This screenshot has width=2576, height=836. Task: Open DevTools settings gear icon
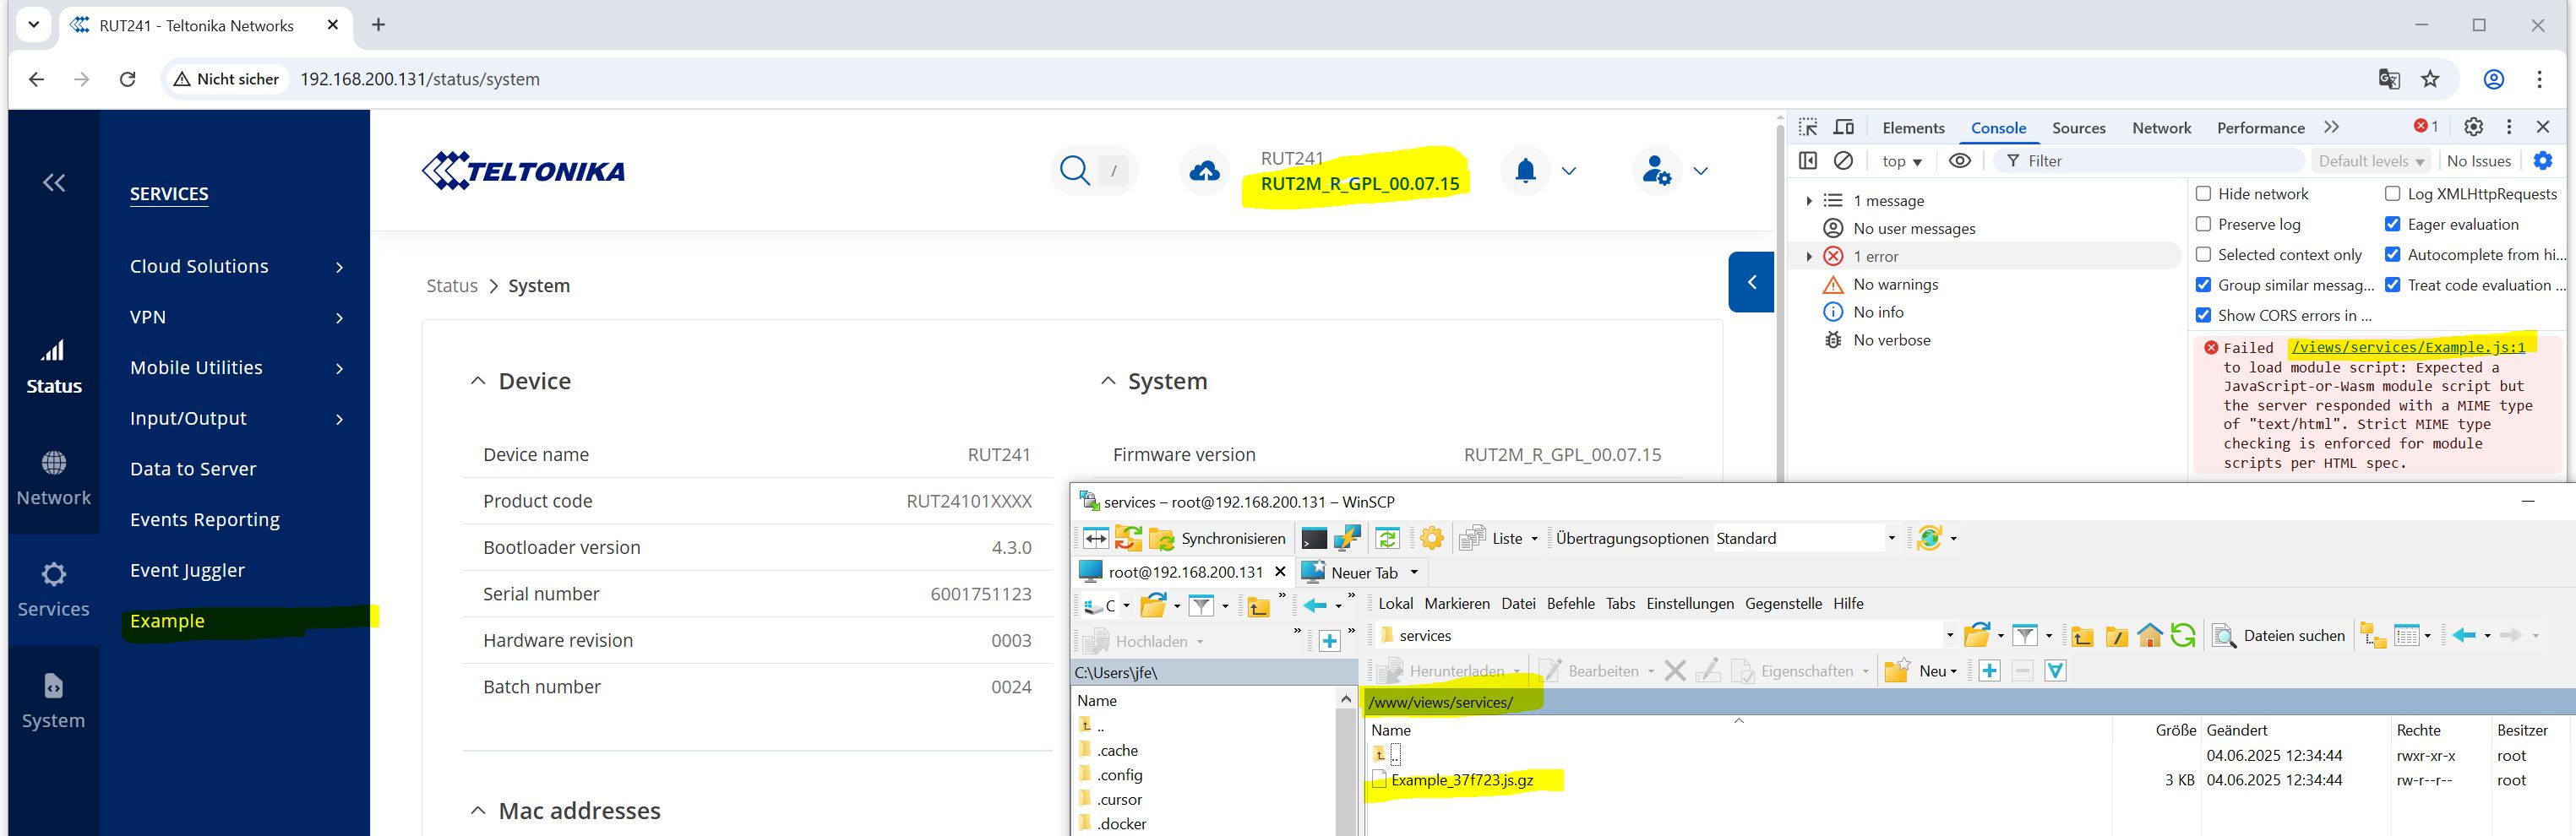click(2473, 127)
